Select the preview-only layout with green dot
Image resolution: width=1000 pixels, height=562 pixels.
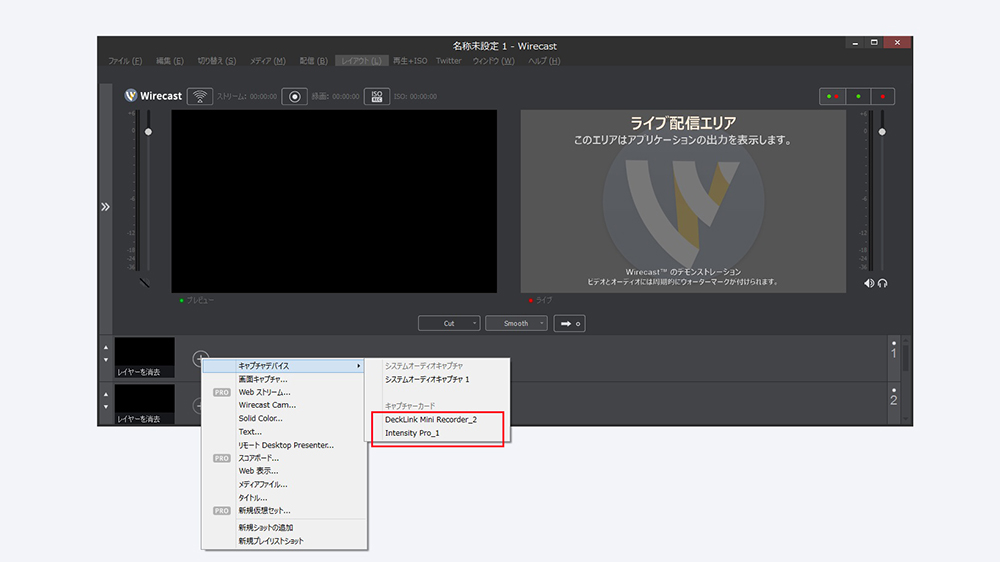858,96
